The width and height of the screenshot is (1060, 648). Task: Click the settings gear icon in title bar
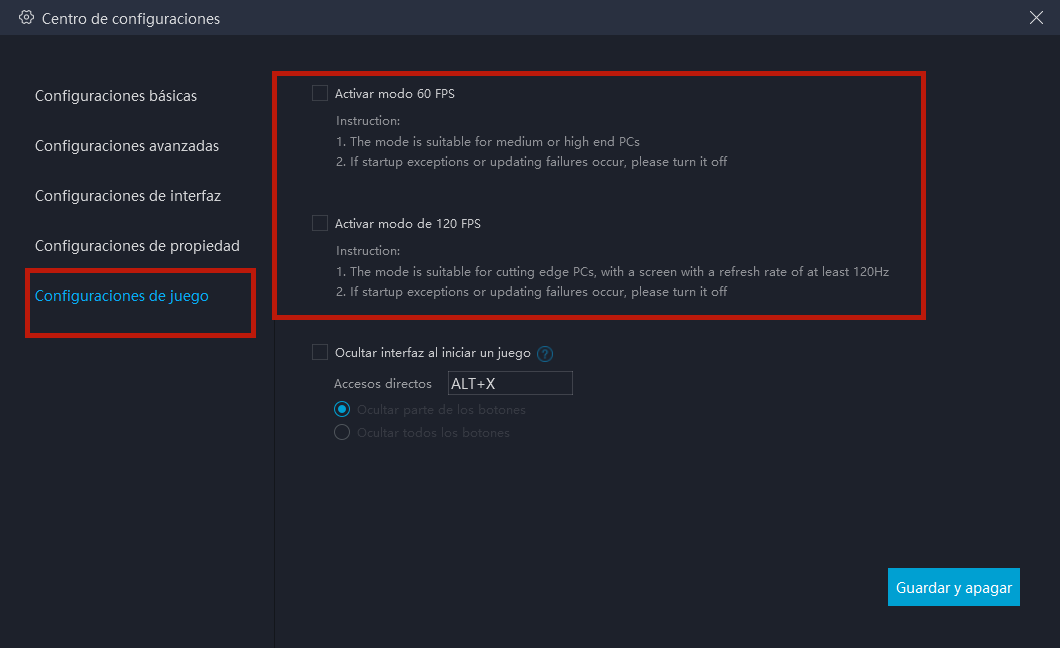26,18
